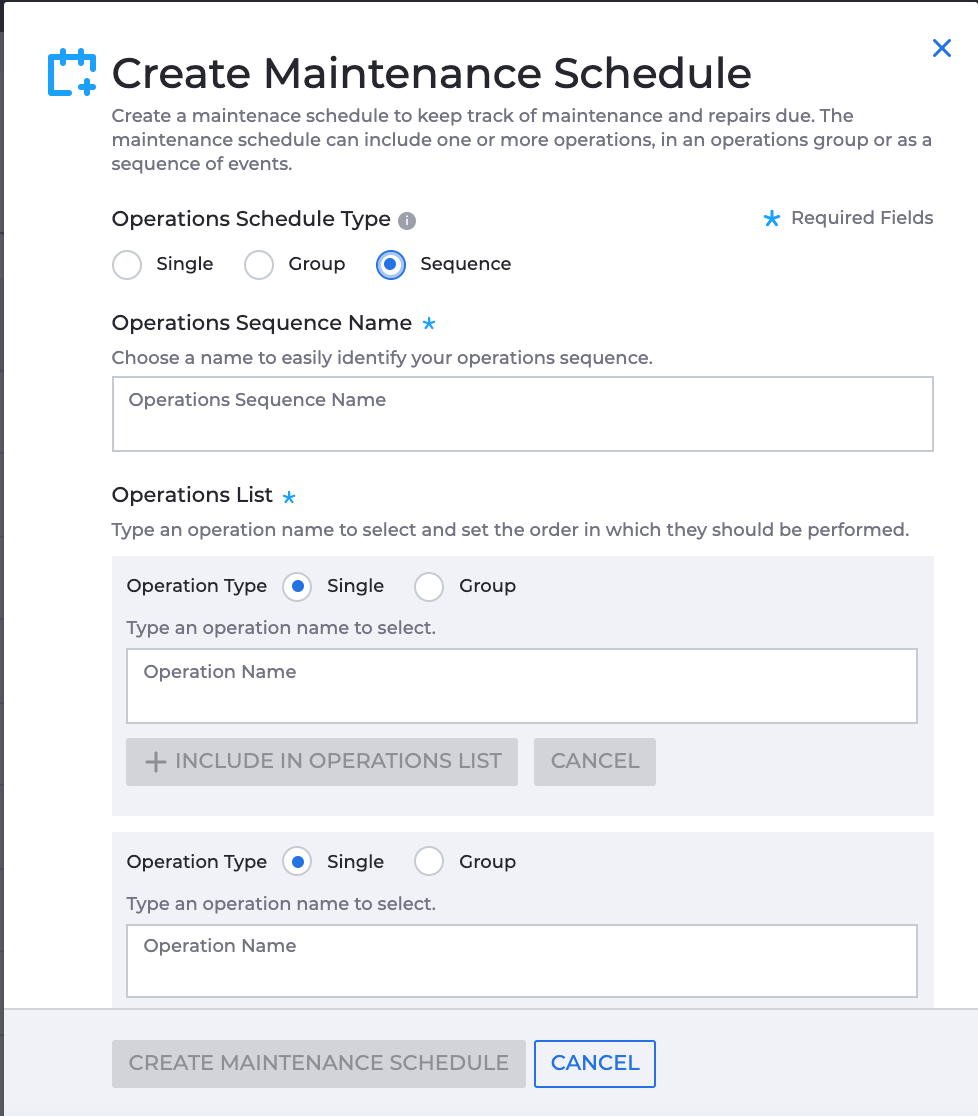Viewport: 978px width, 1116px height.
Task: Click the second Operation Name field
Action: point(522,961)
